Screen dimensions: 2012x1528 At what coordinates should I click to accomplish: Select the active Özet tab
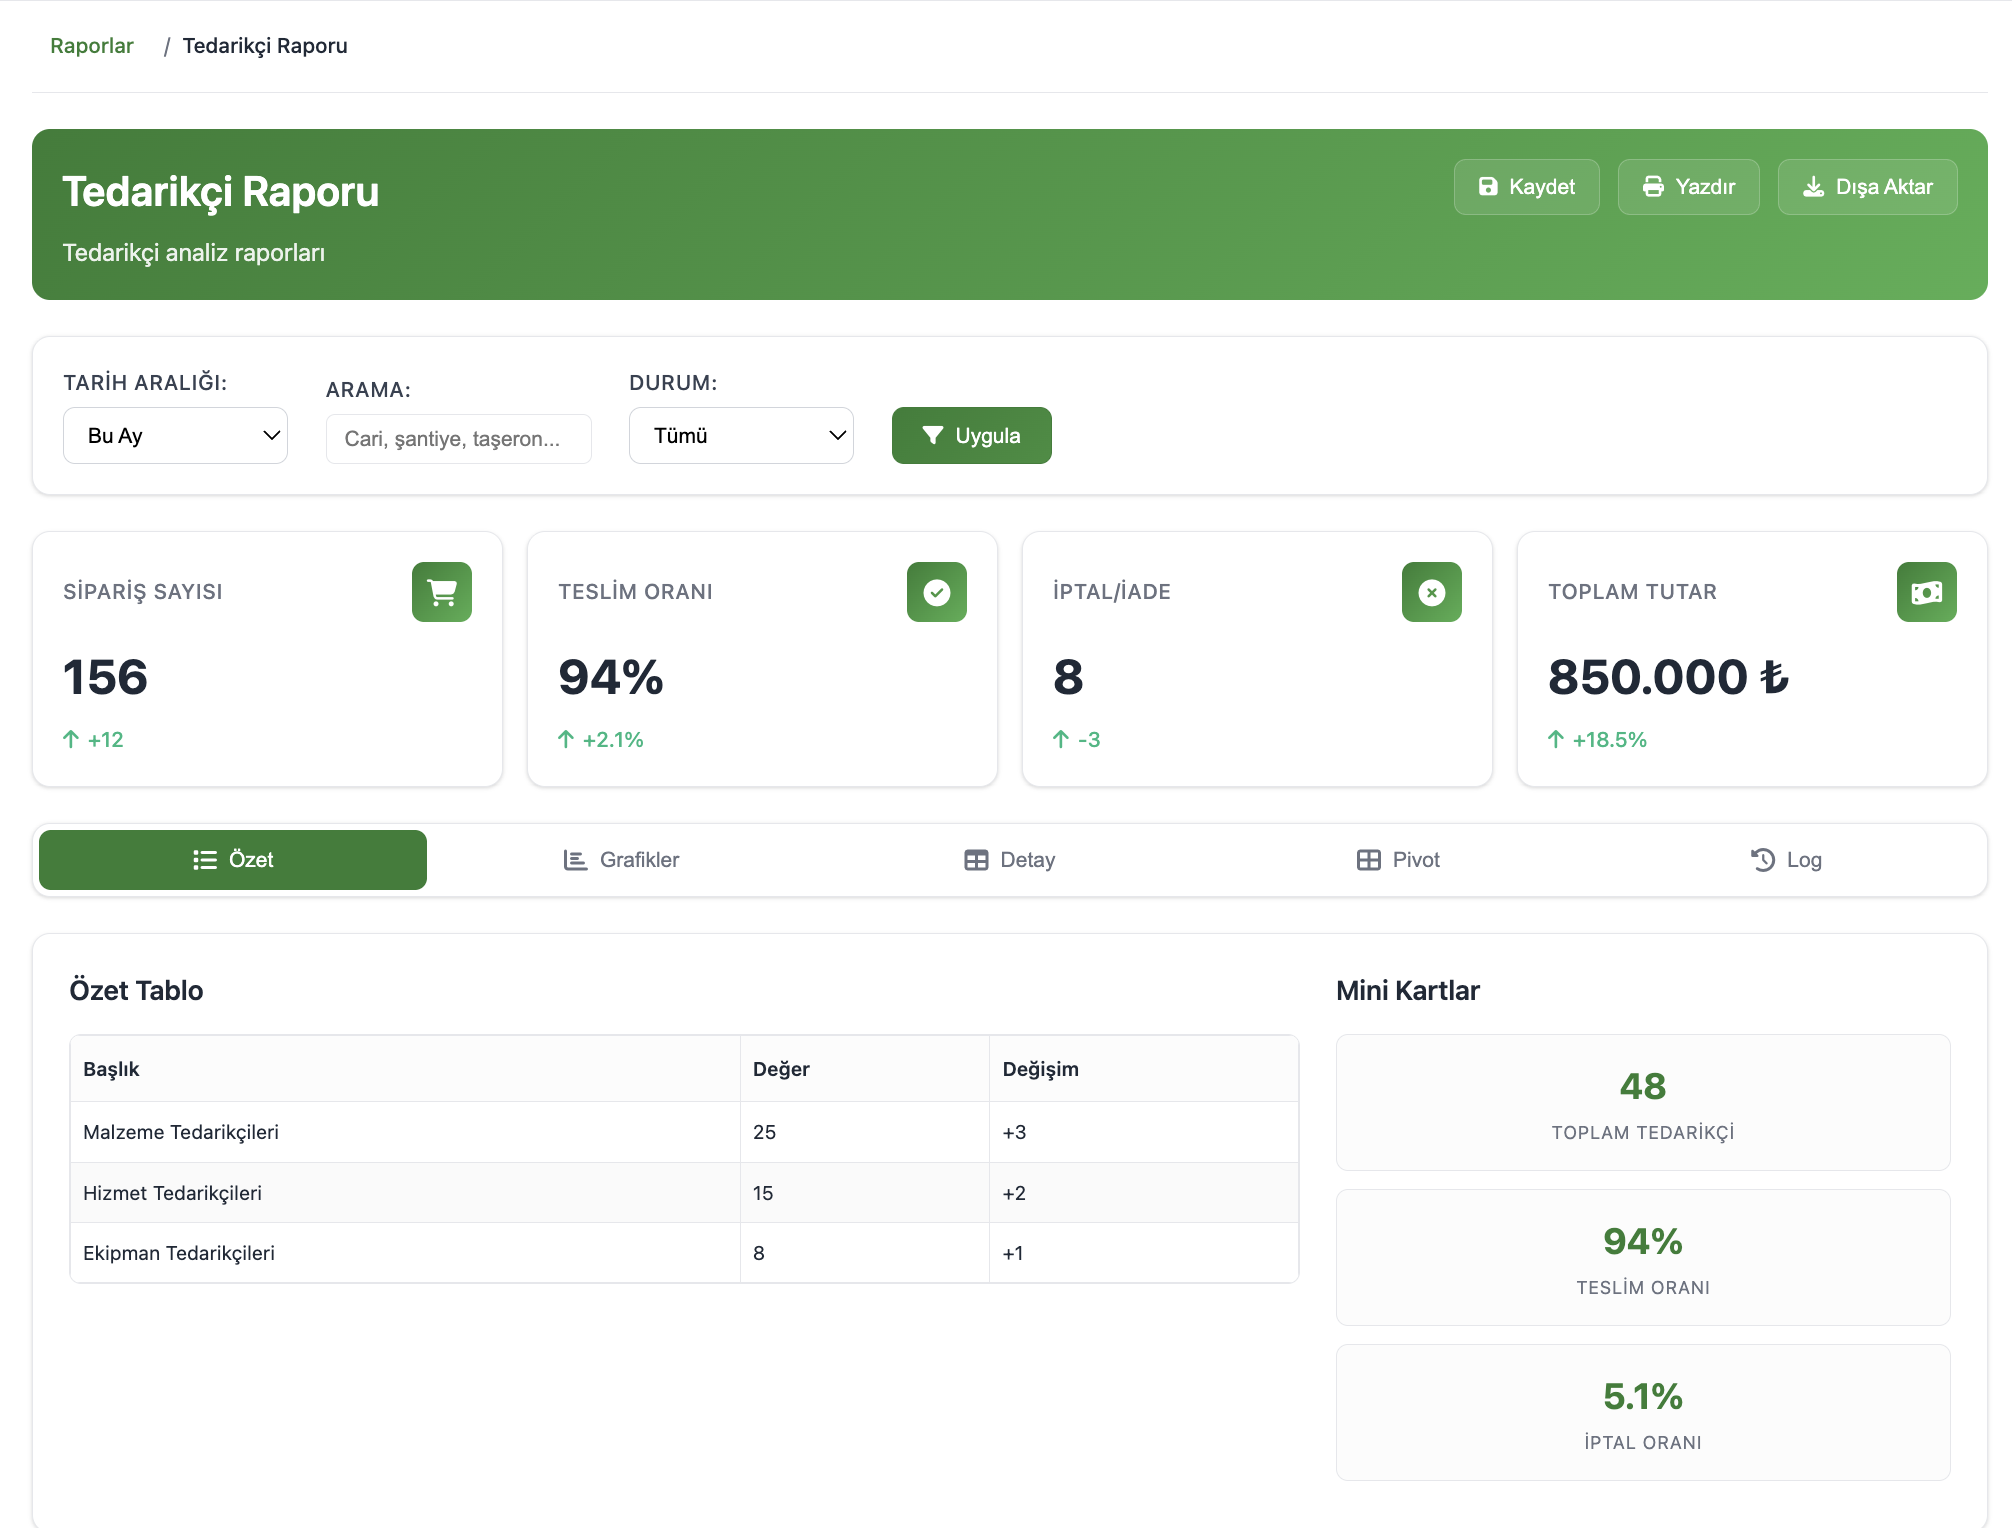click(233, 860)
